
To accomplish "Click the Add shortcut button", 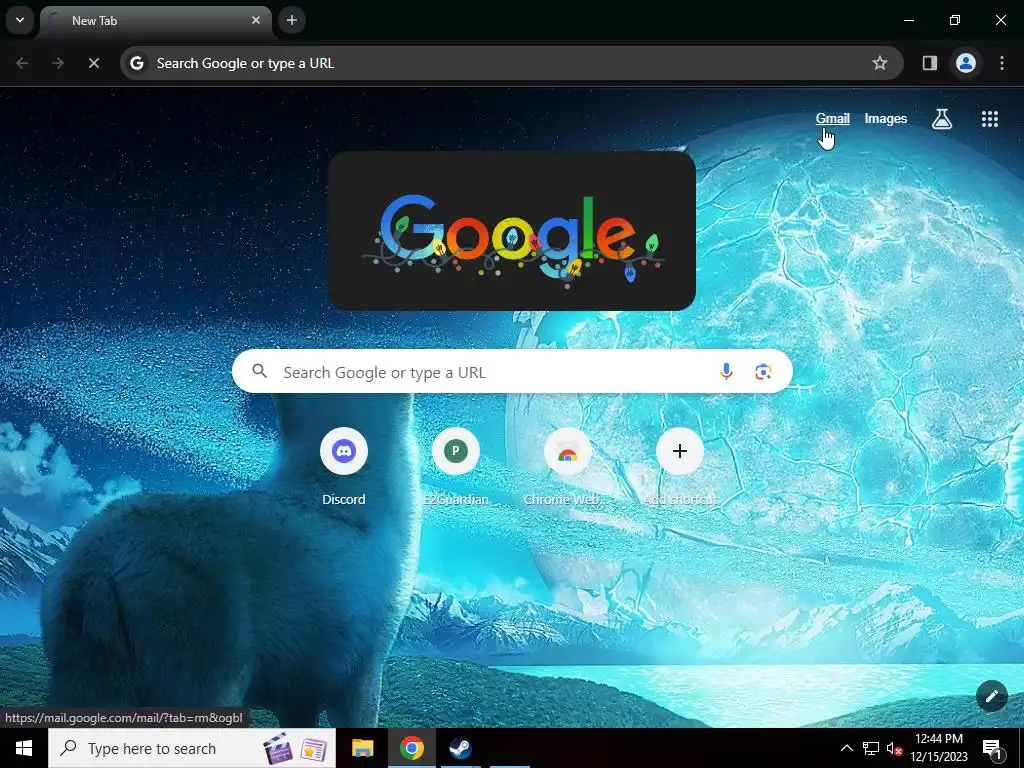I will tap(680, 468).
